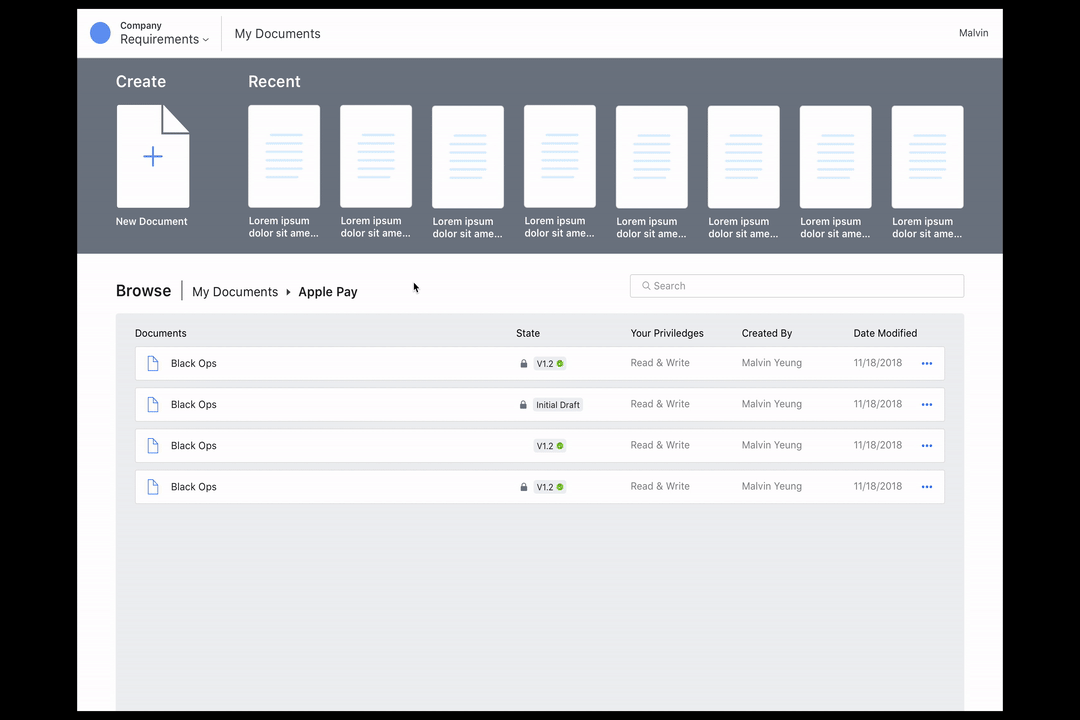Image resolution: width=1080 pixels, height=720 pixels.
Task: Sort by the Created By column header
Action: (767, 333)
